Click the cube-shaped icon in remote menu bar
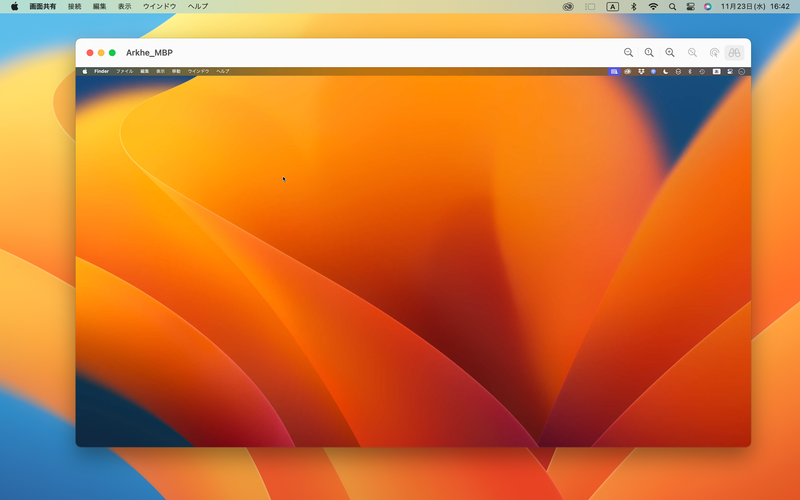Screen dimensions: 800x500 click(x=678, y=71)
